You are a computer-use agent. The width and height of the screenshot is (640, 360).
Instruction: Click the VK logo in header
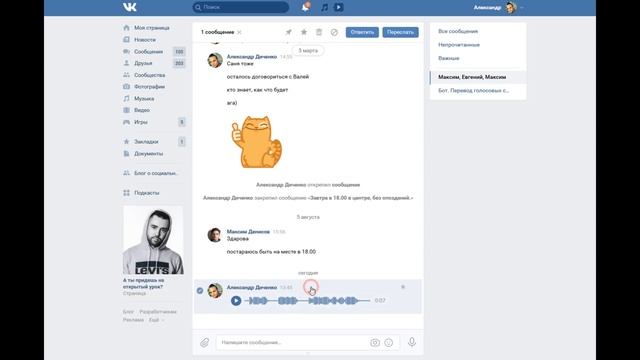pos(130,7)
